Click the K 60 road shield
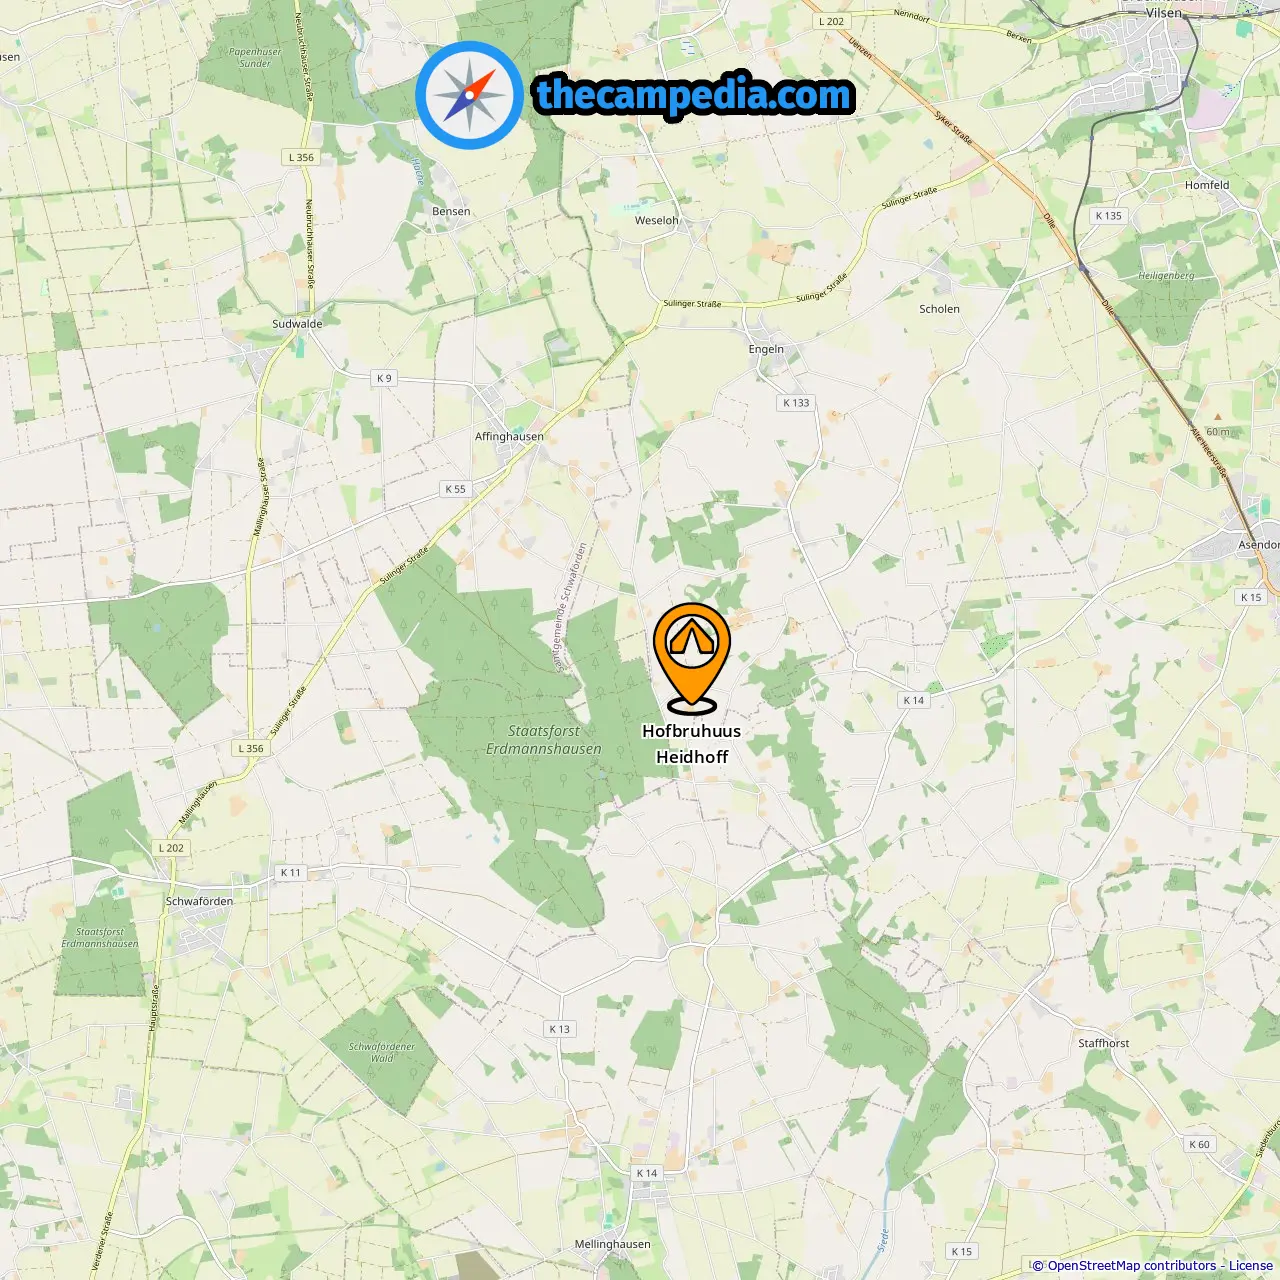 pyautogui.click(x=1199, y=1144)
